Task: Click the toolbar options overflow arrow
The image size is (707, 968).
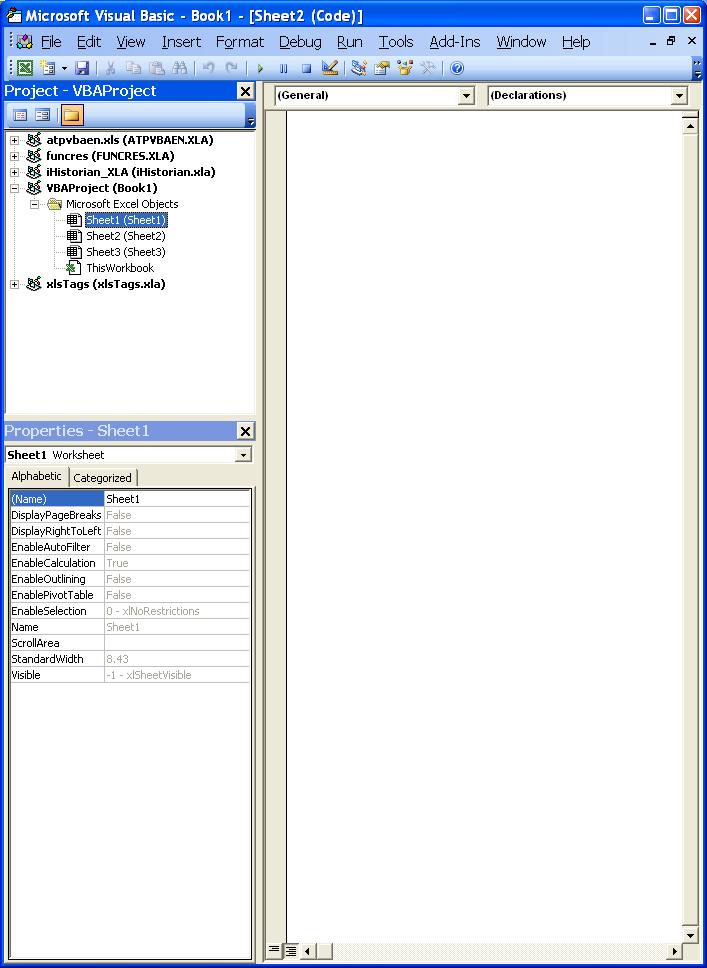Action: [x=698, y=69]
